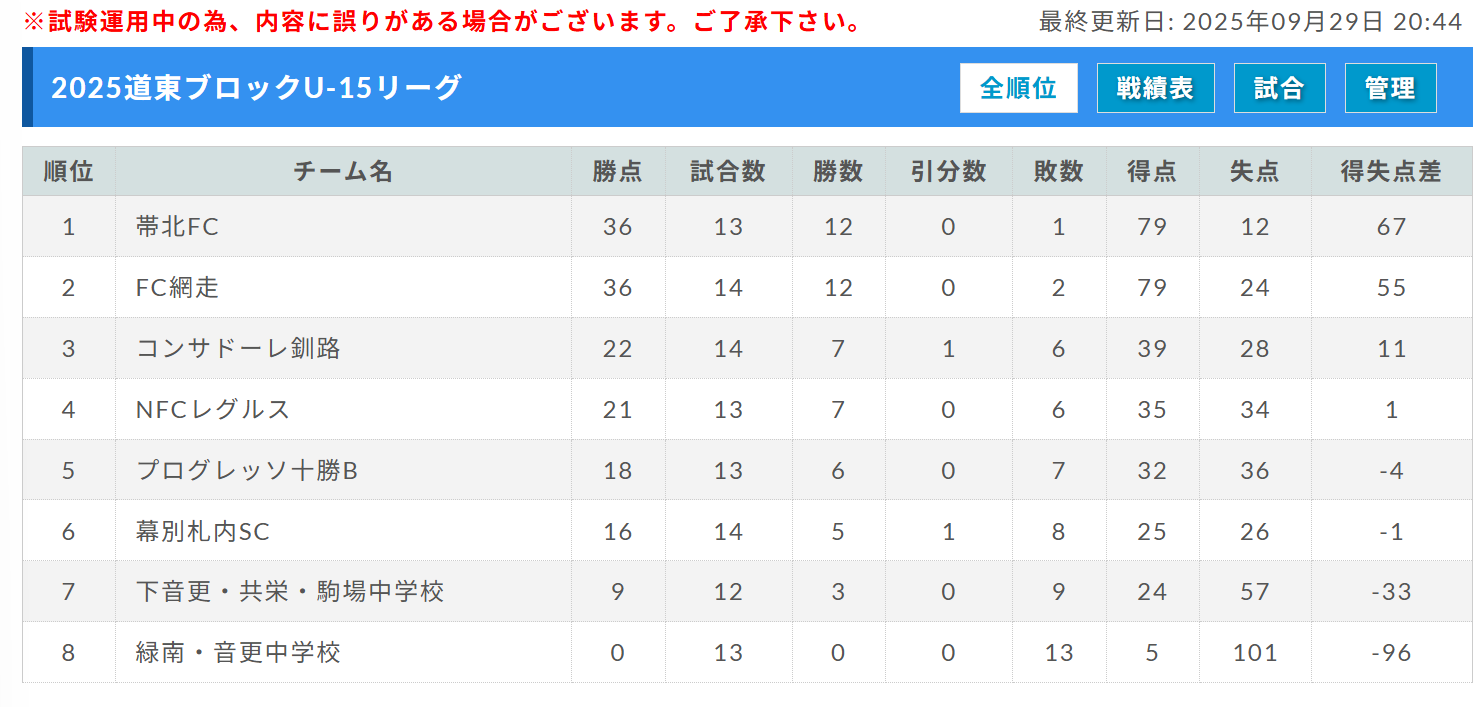Click the 試合数 column header
Viewport: 1477px width, 707px height.
click(728, 172)
